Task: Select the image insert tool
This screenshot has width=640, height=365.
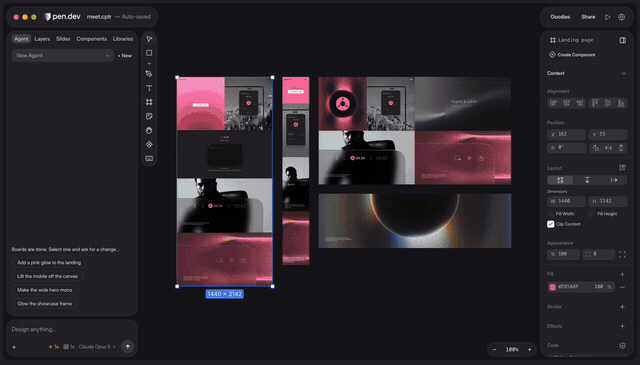Action: coord(149,158)
